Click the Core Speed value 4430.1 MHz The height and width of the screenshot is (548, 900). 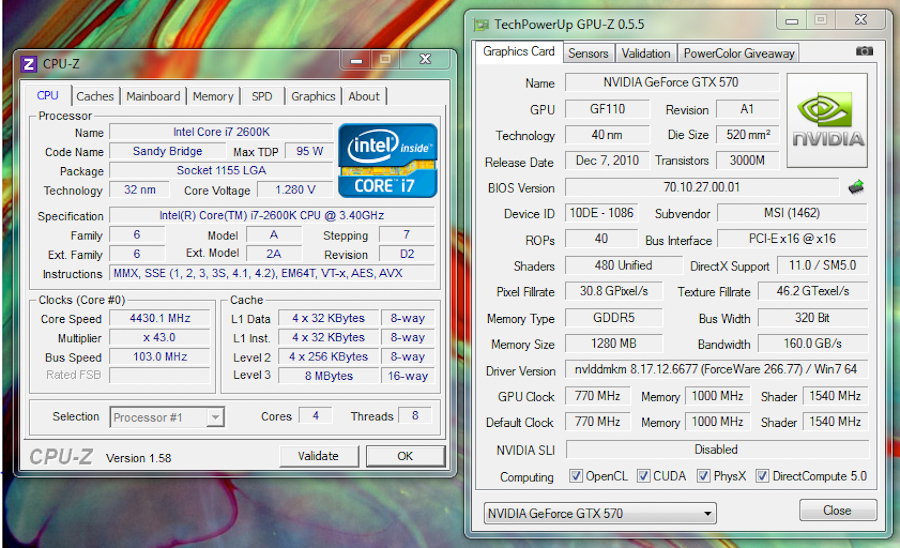pos(160,318)
